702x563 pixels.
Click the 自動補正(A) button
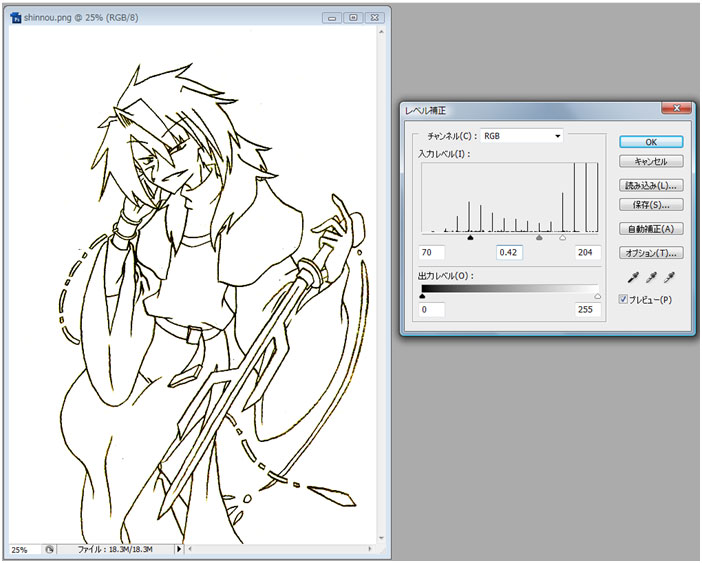[651, 229]
